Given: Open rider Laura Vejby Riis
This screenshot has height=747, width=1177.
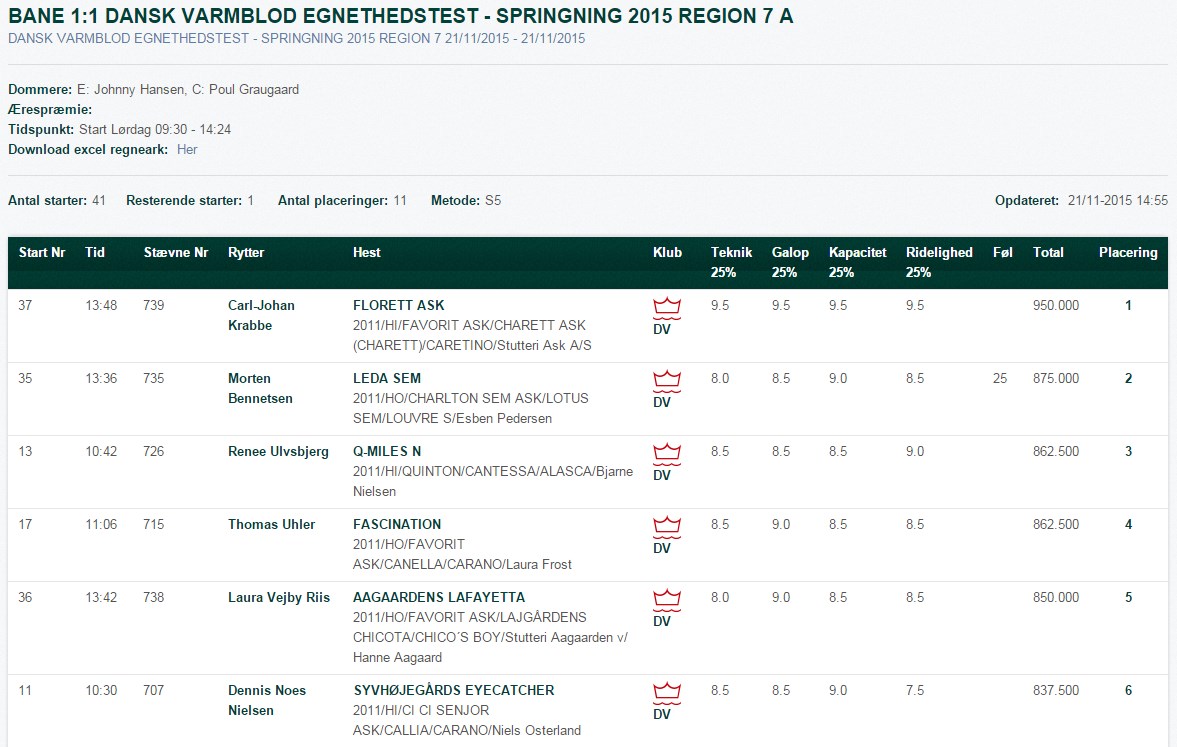Looking at the screenshot, I should coord(279,597).
